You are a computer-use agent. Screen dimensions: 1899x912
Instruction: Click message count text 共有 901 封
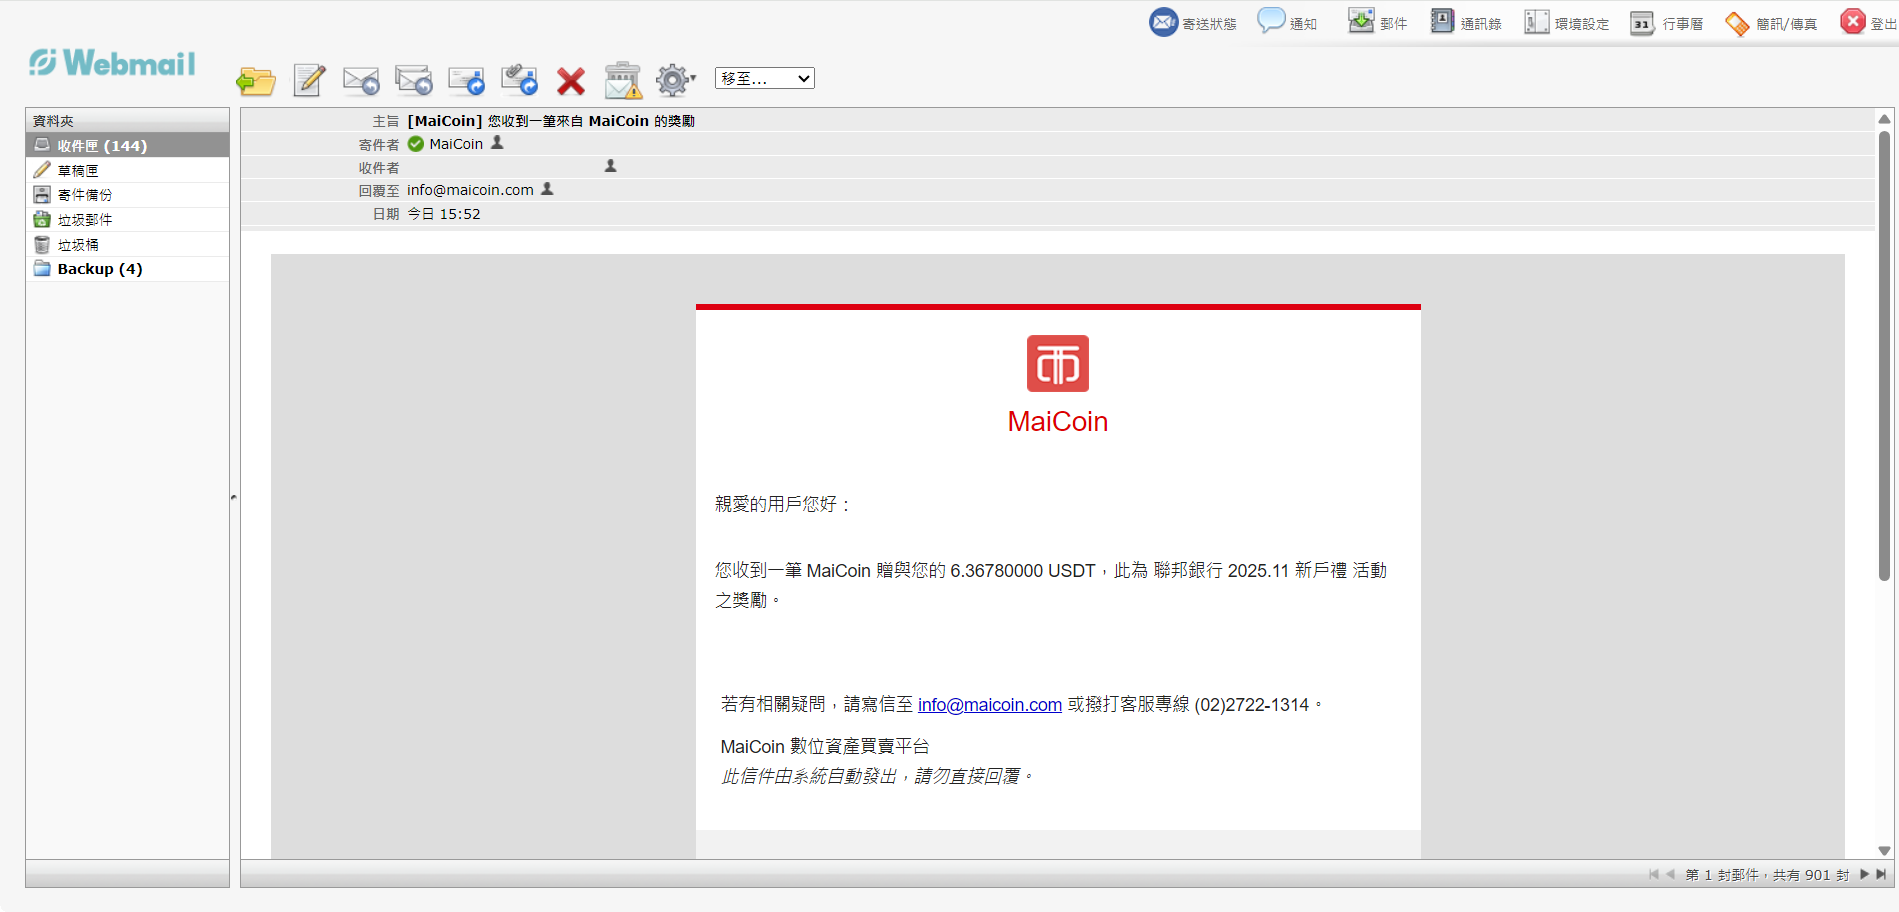pos(1811,875)
